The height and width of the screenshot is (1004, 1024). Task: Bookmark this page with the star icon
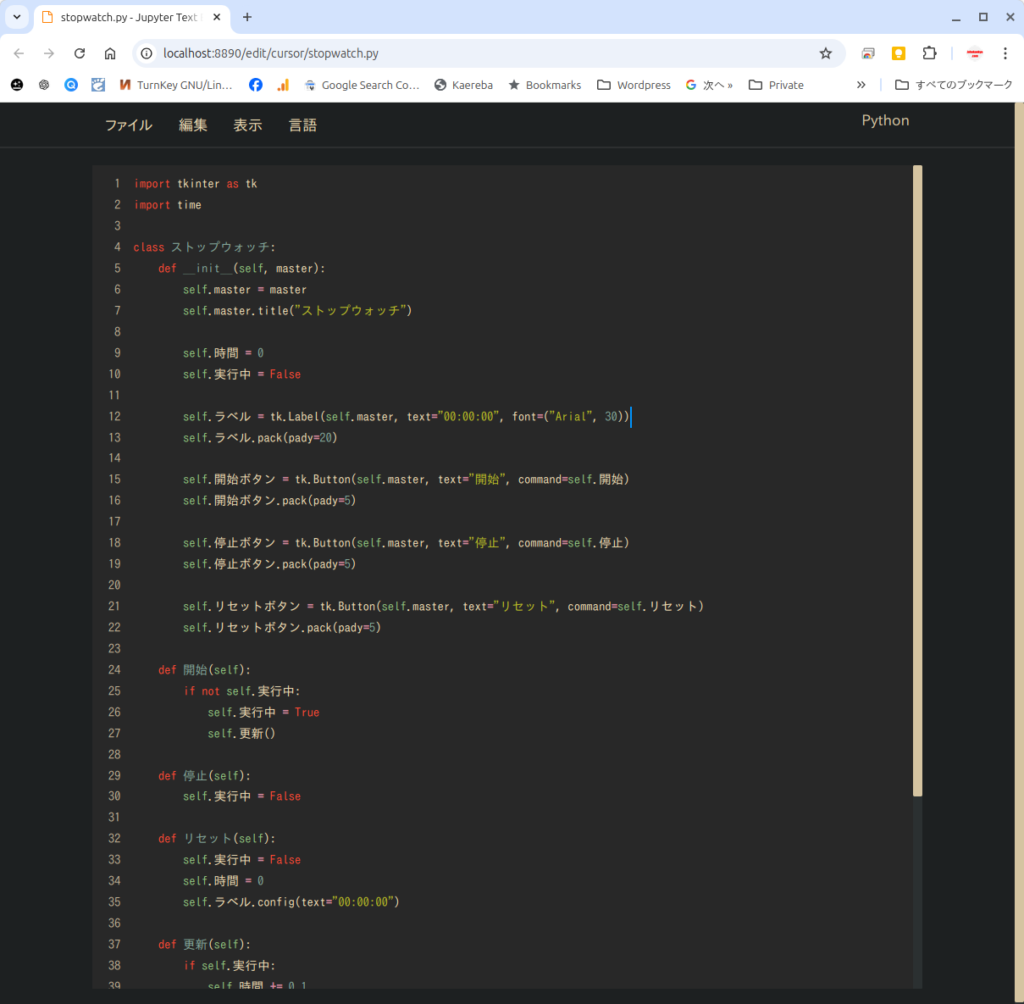coord(825,54)
